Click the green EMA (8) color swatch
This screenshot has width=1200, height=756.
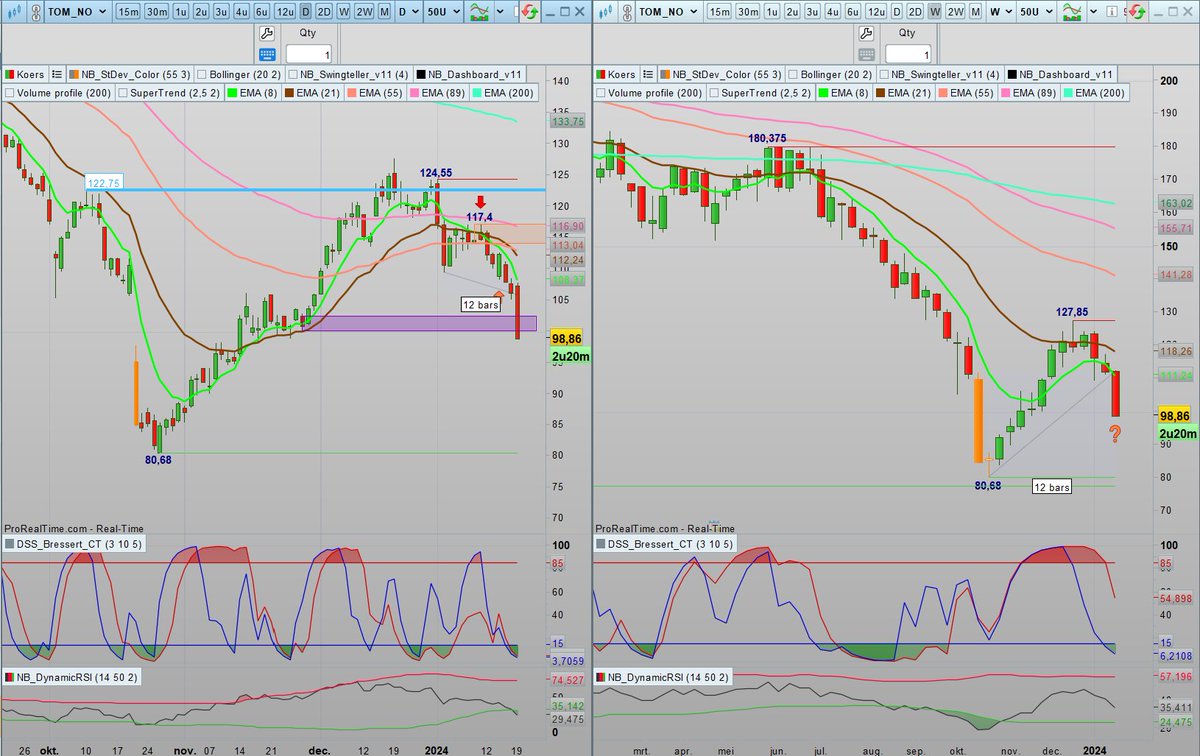(231, 93)
